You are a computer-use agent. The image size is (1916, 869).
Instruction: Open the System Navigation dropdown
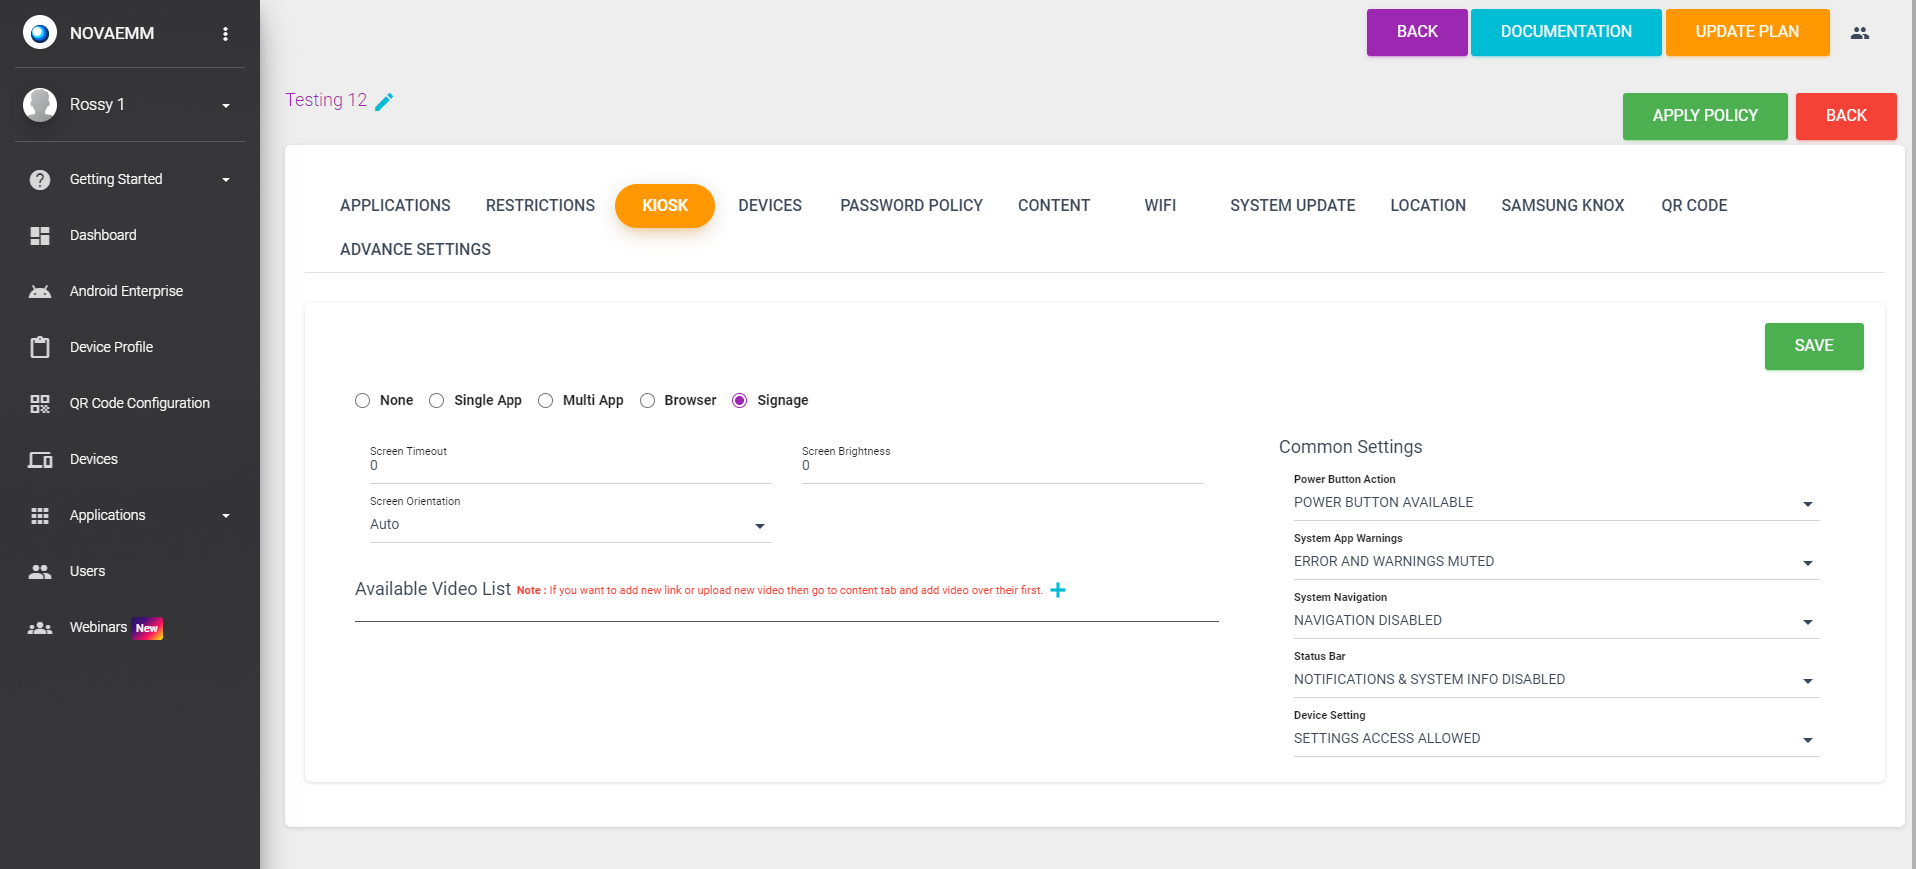[x=1556, y=621]
